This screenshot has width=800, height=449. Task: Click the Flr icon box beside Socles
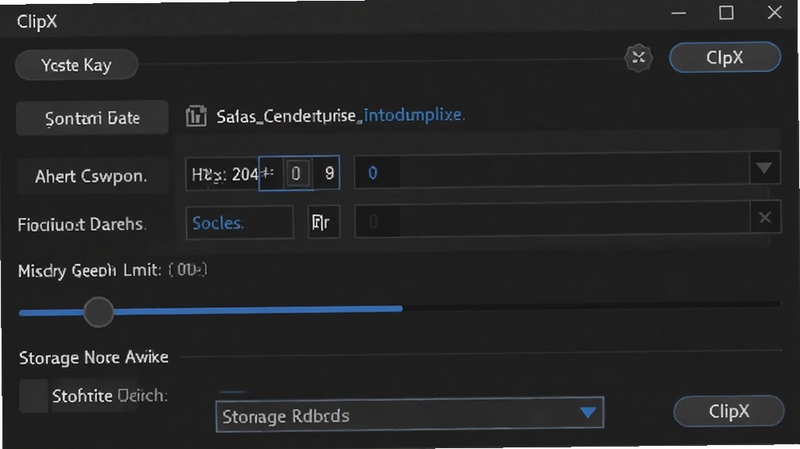324,222
